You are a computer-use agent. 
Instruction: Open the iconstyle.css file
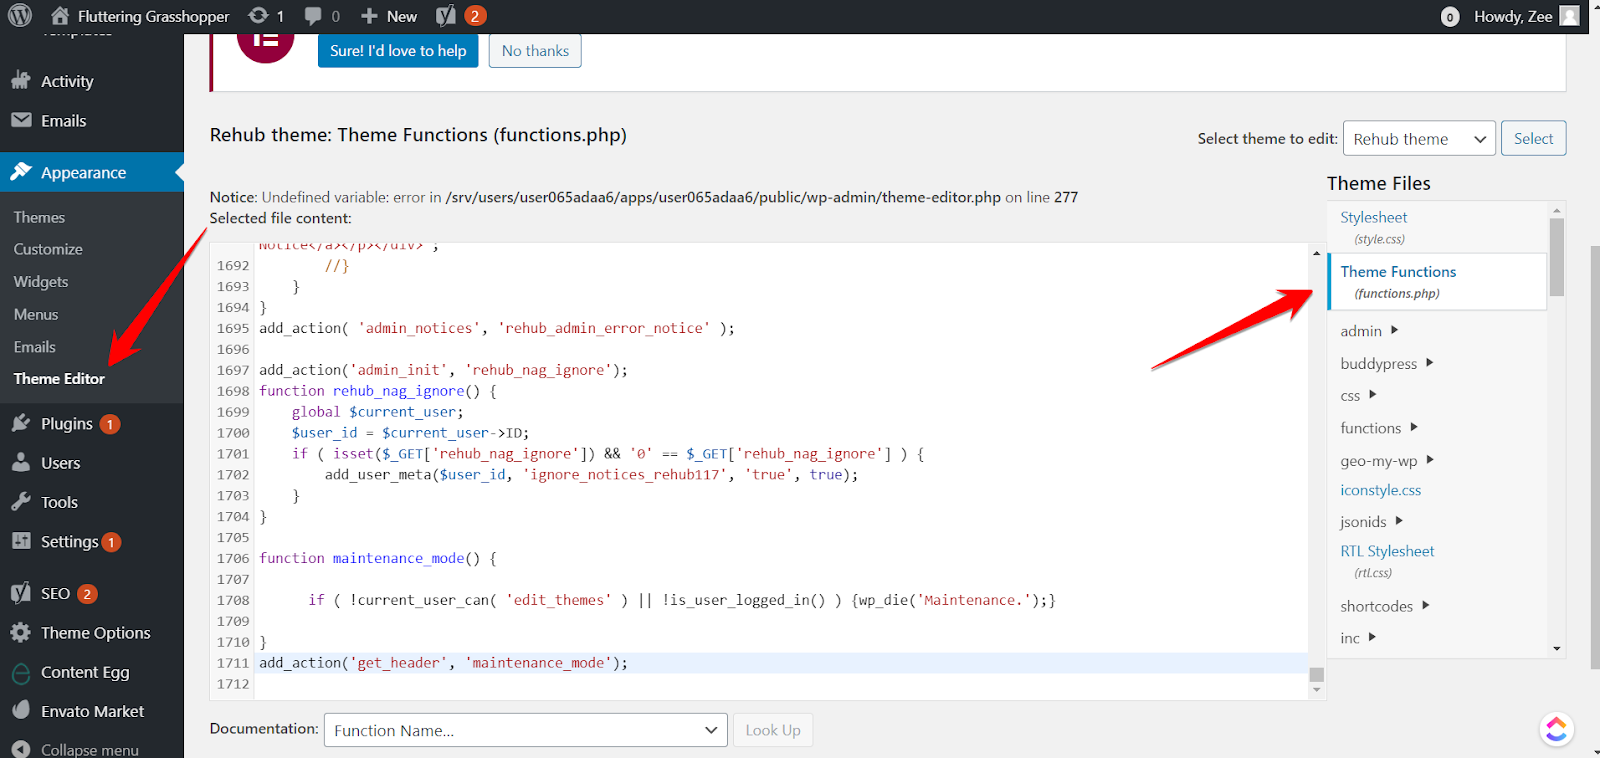[x=1380, y=490]
